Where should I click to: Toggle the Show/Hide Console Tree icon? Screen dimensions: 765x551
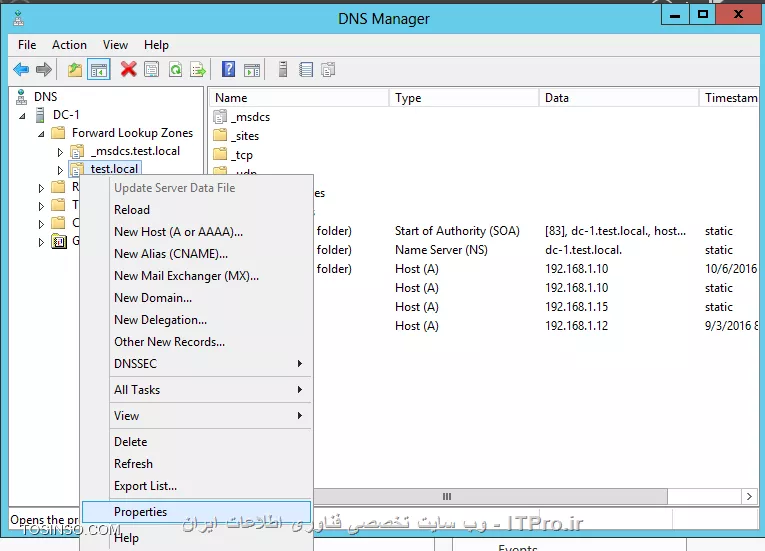[x=99, y=70]
